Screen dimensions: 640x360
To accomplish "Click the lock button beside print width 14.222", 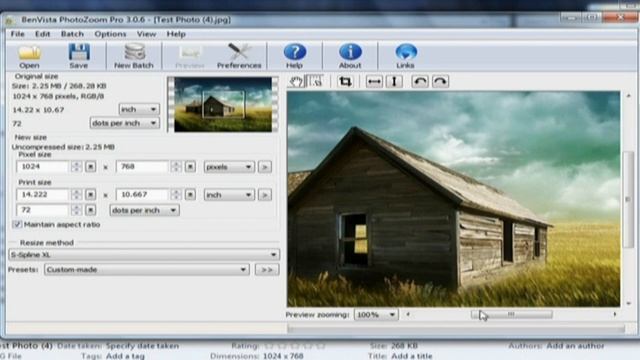I will click(x=91, y=195).
